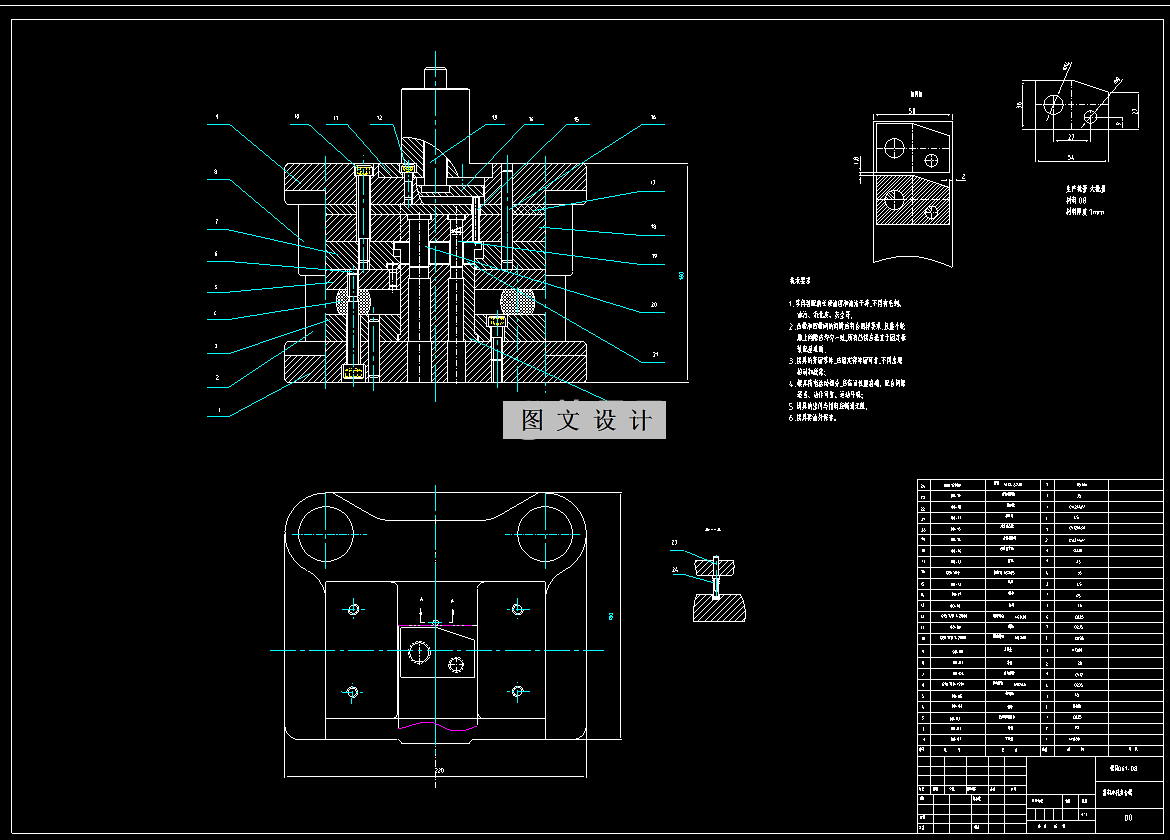The height and width of the screenshot is (840, 1170).
Task: Pick the lower-right screw hole in plan view
Action: tap(517, 692)
